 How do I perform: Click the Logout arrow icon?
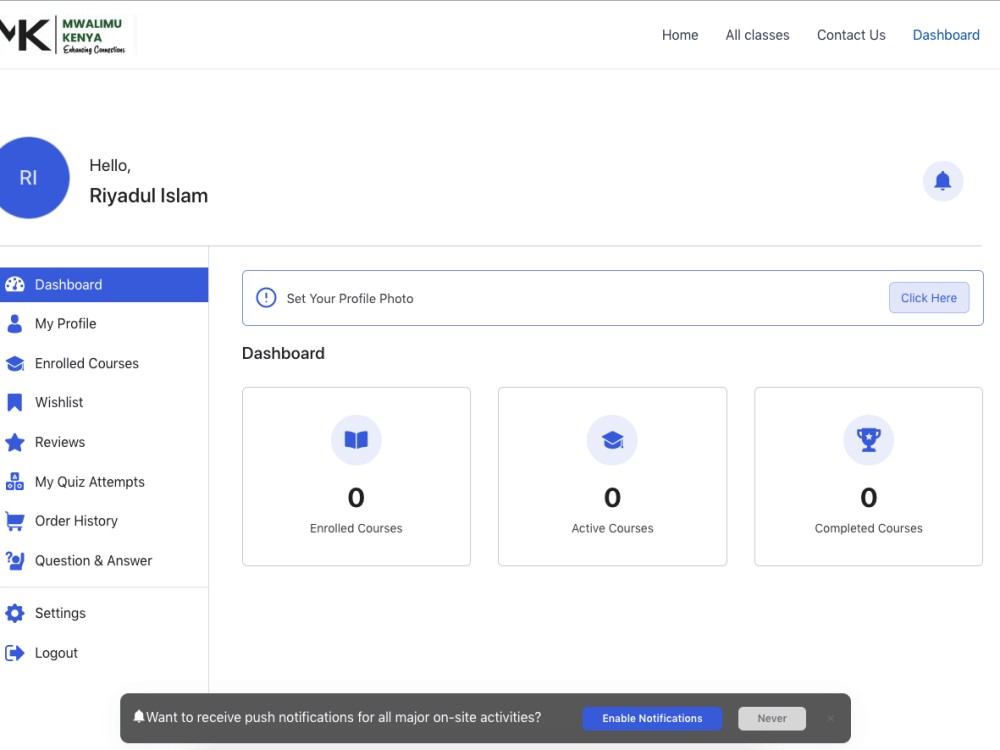click(x=15, y=653)
